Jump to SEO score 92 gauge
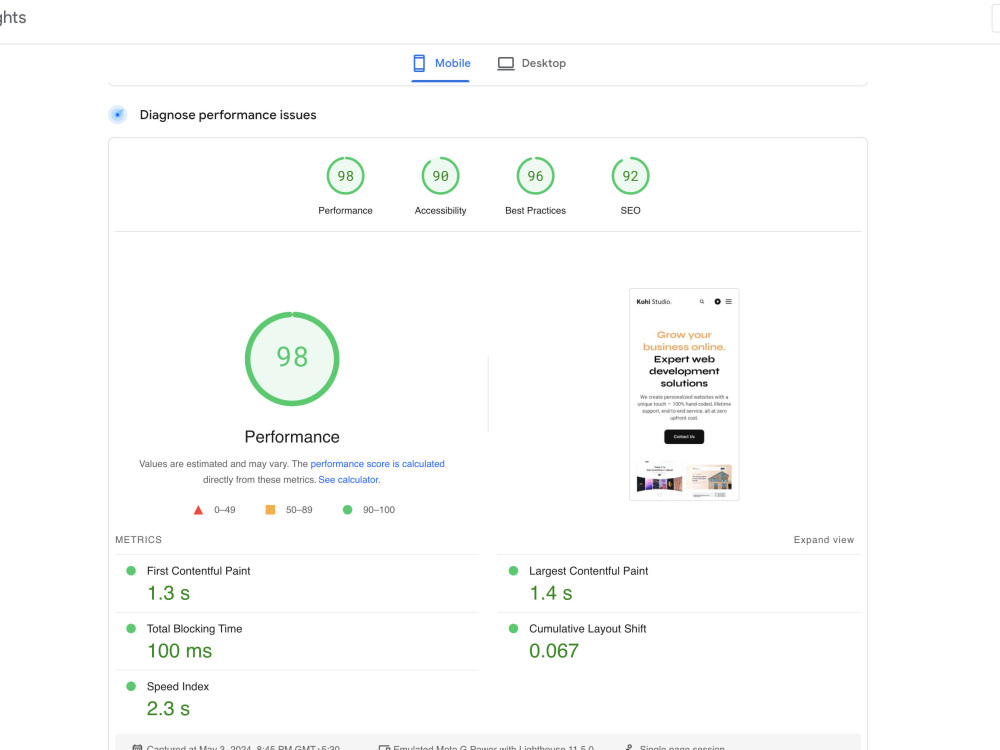Viewport: 1000px width, 750px height. click(631, 176)
